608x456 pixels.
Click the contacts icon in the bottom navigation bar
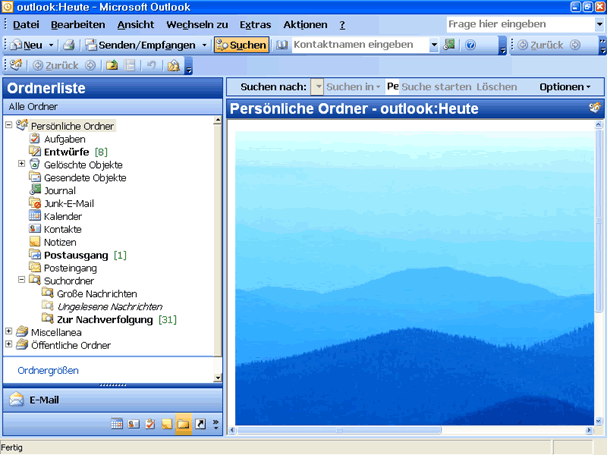[133, 424]
